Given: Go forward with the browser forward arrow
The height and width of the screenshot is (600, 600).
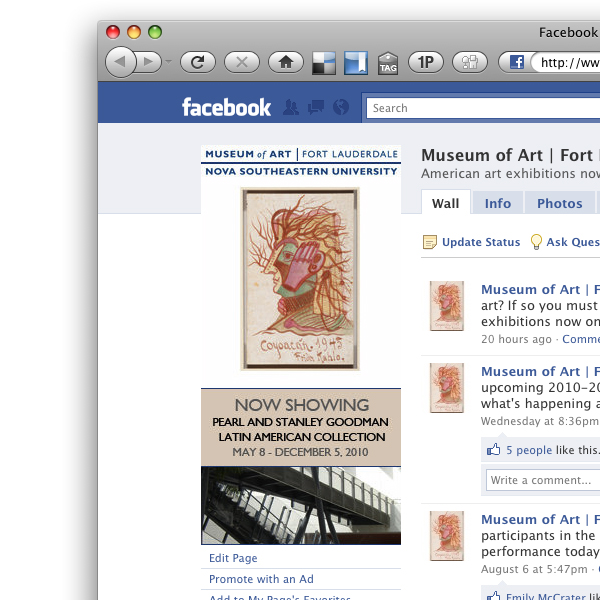Looking at the screenshot, I should 149,62.
